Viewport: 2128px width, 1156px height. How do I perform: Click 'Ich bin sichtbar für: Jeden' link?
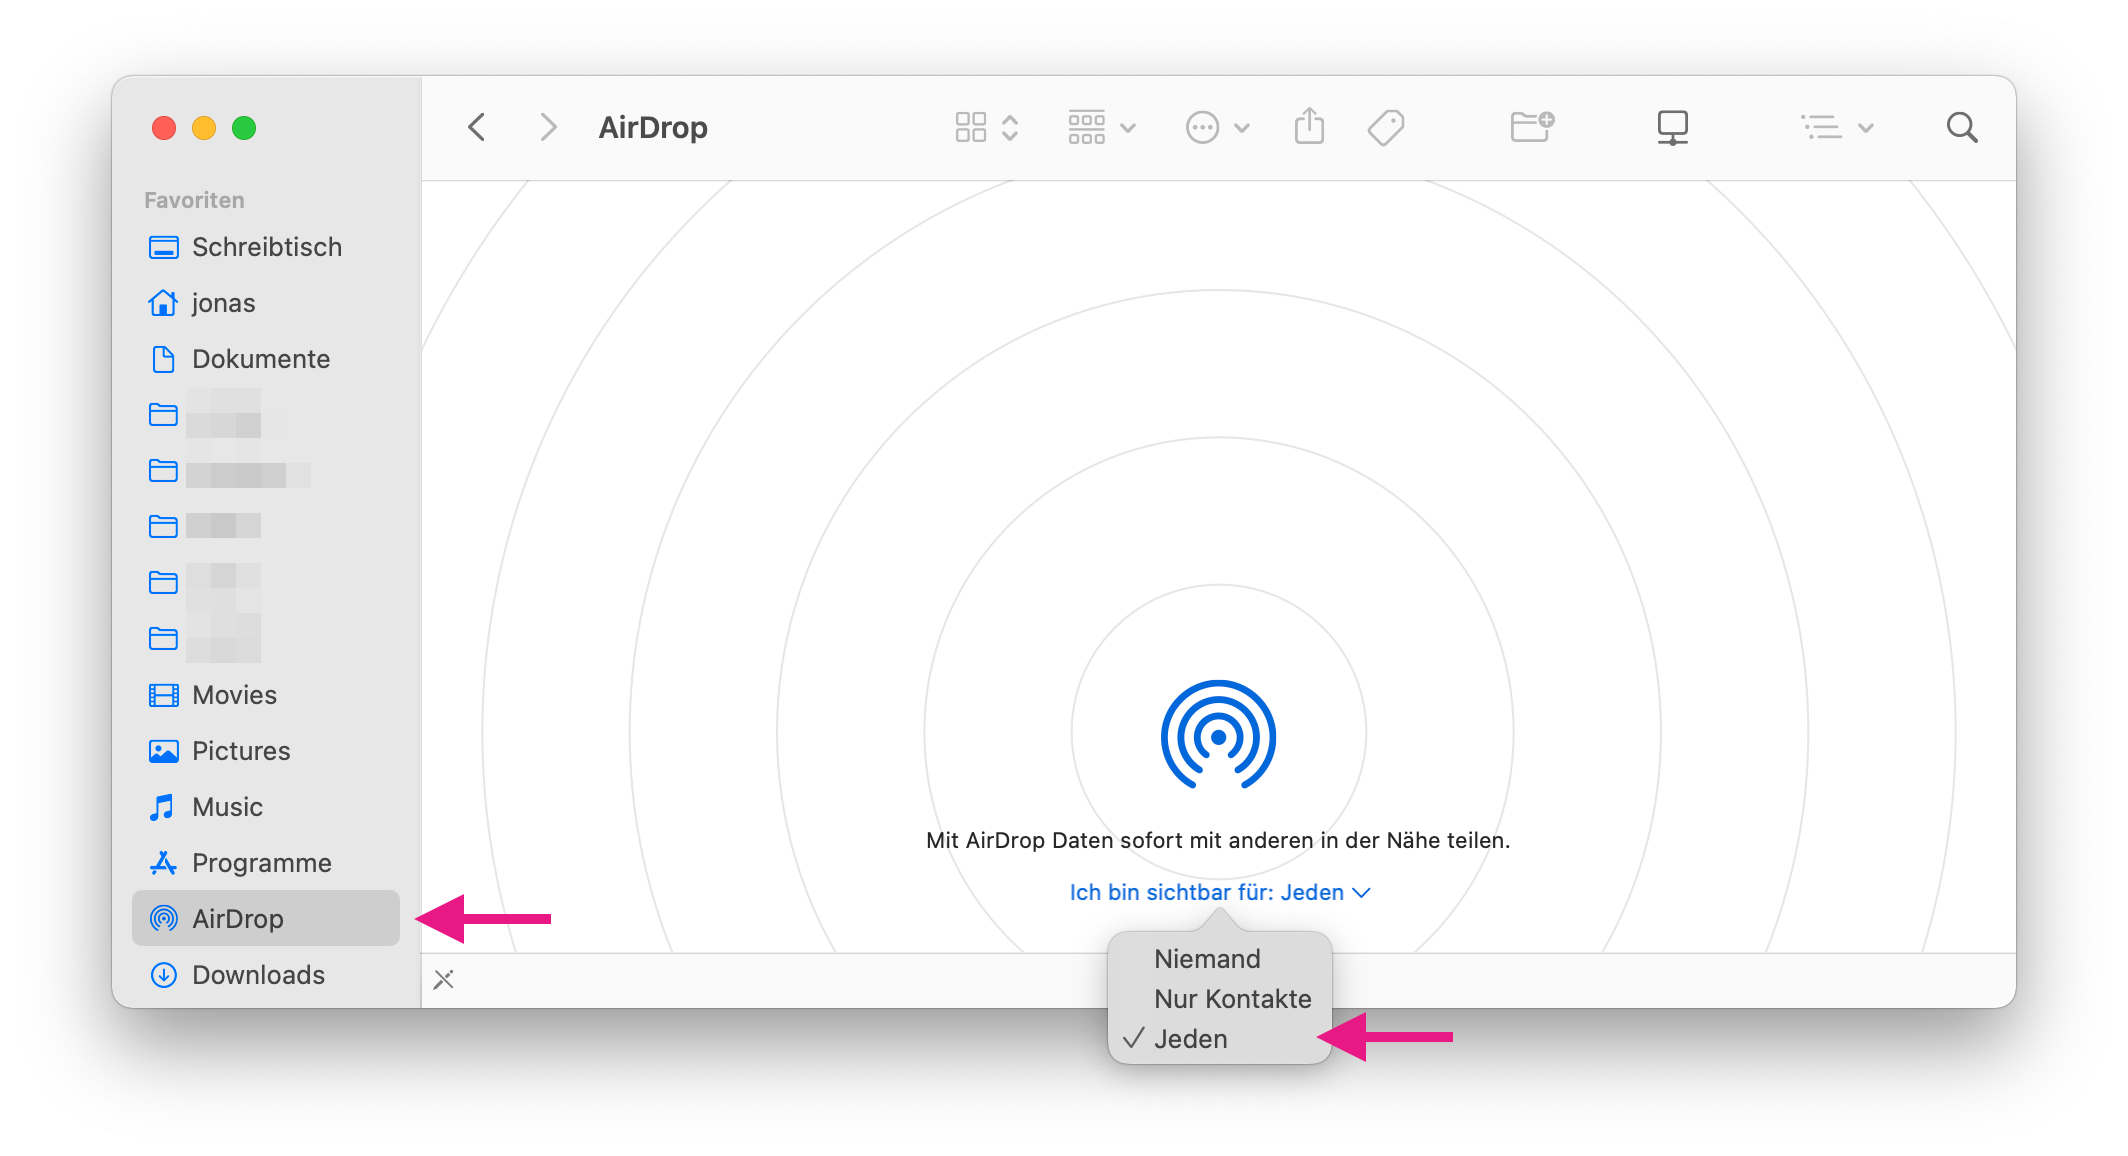1218,892
